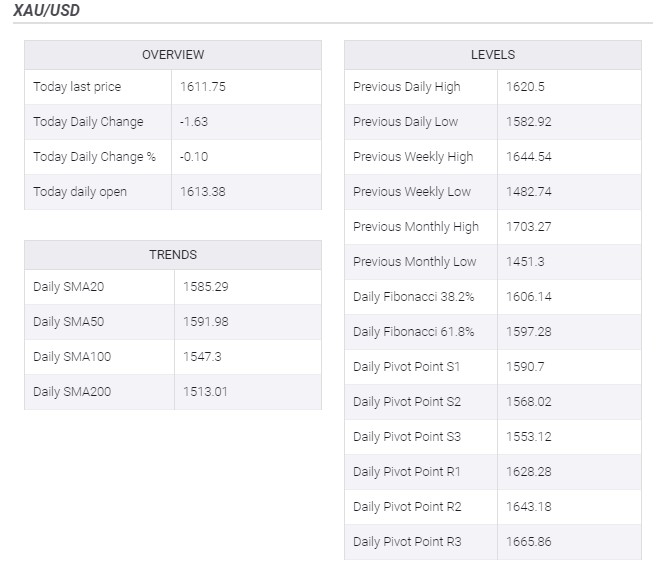Click the Daily SMA50 value 1591.98
Image resolution: width=659 pixels, height=570 pixels.
click(x=206, y=322)
